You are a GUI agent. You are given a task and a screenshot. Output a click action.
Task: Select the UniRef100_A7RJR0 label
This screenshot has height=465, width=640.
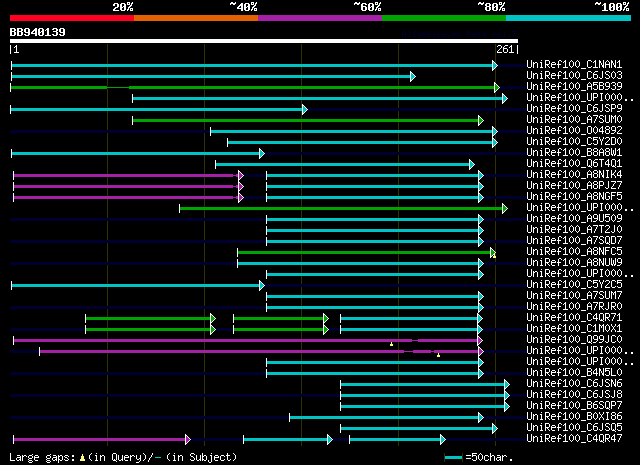(x=574, y=307)
